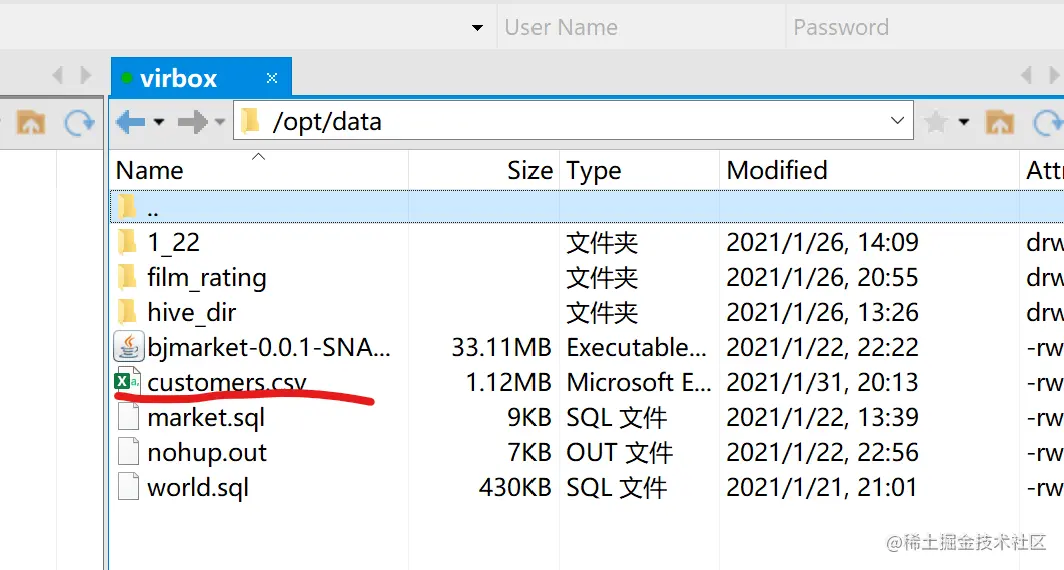This screenshot has width=1064, height=570.
Task: Click the file icon of nohup.out
Action: coord(128,452)
